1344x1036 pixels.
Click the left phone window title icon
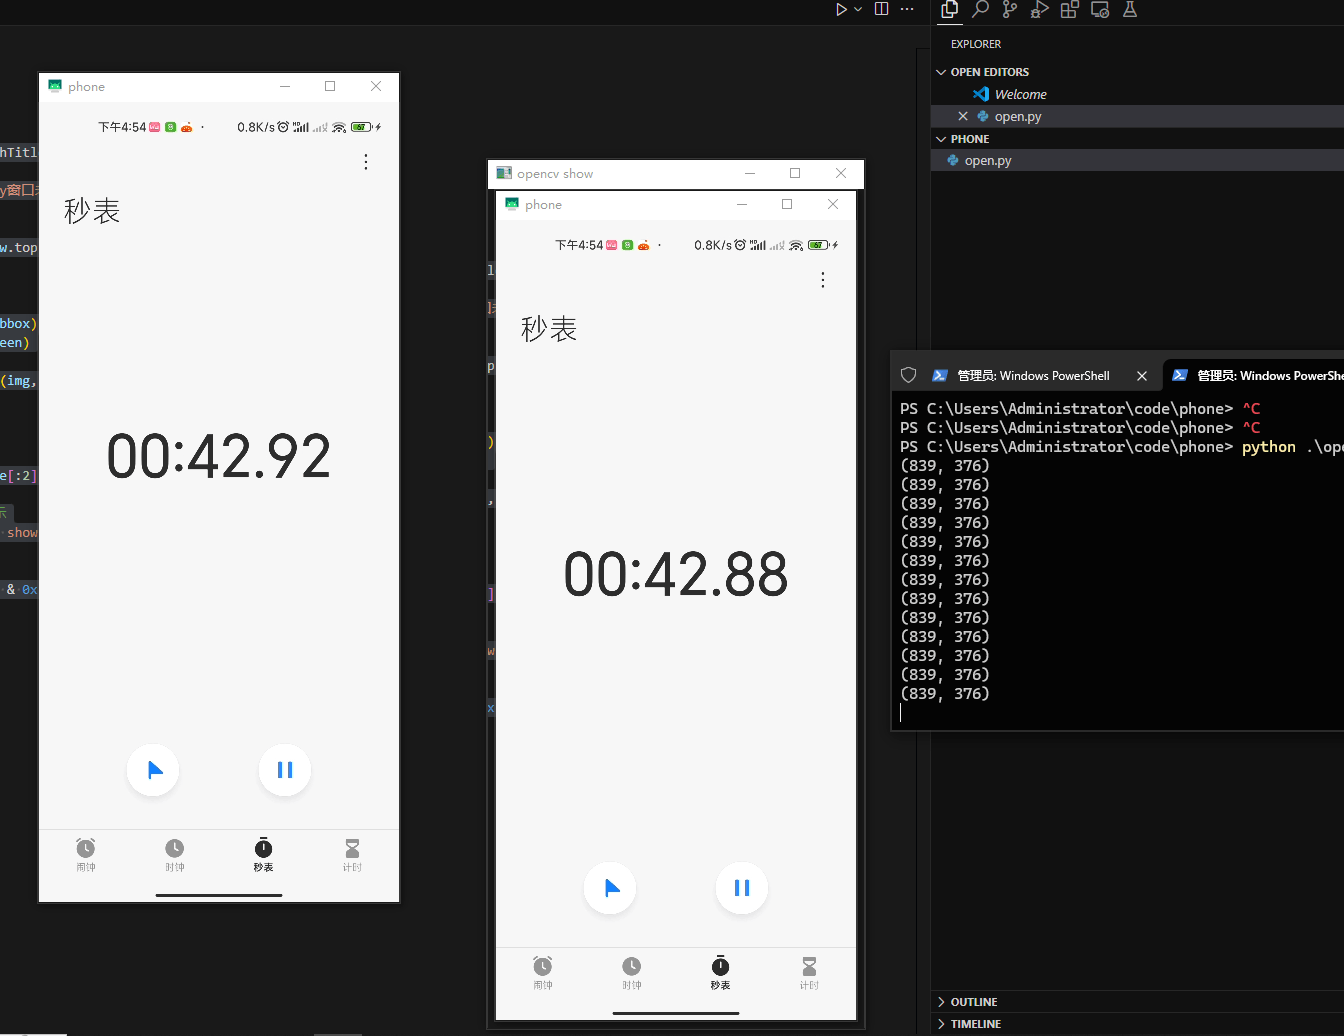[x=55, y=87]
